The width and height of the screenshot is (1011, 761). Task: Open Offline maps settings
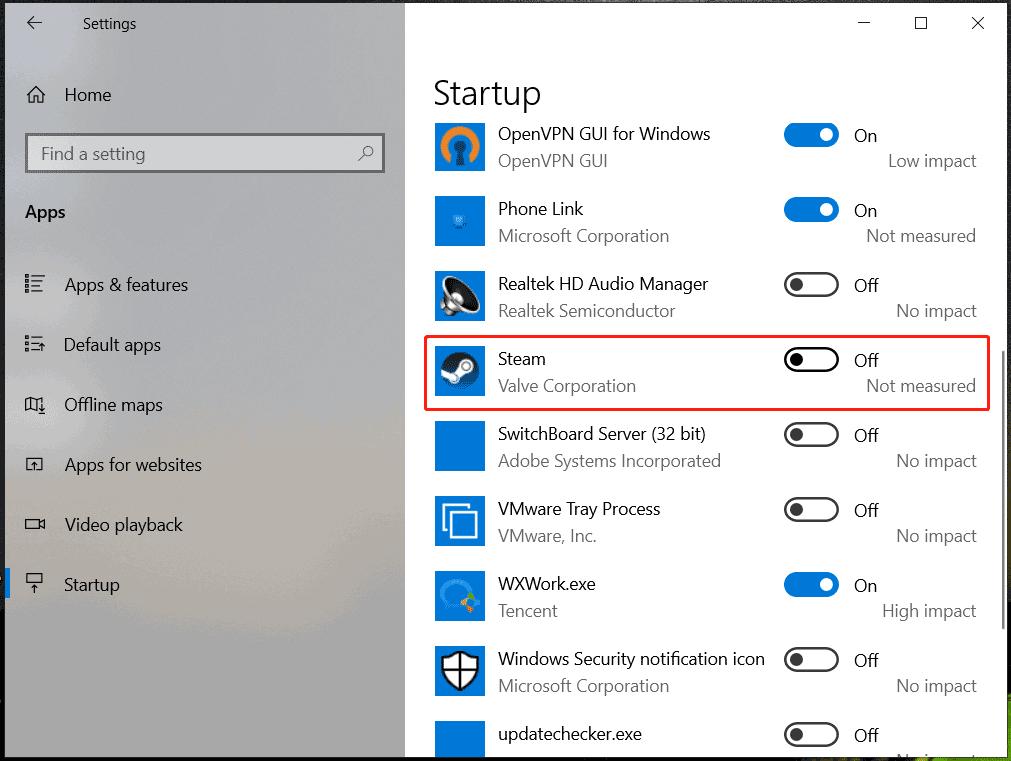[x=113, y=405]
